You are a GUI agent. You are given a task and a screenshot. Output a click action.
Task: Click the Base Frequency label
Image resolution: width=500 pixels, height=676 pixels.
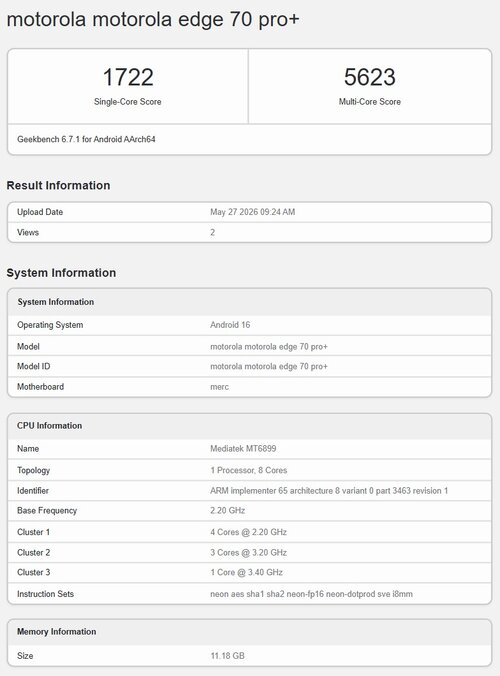coord(47,511)
